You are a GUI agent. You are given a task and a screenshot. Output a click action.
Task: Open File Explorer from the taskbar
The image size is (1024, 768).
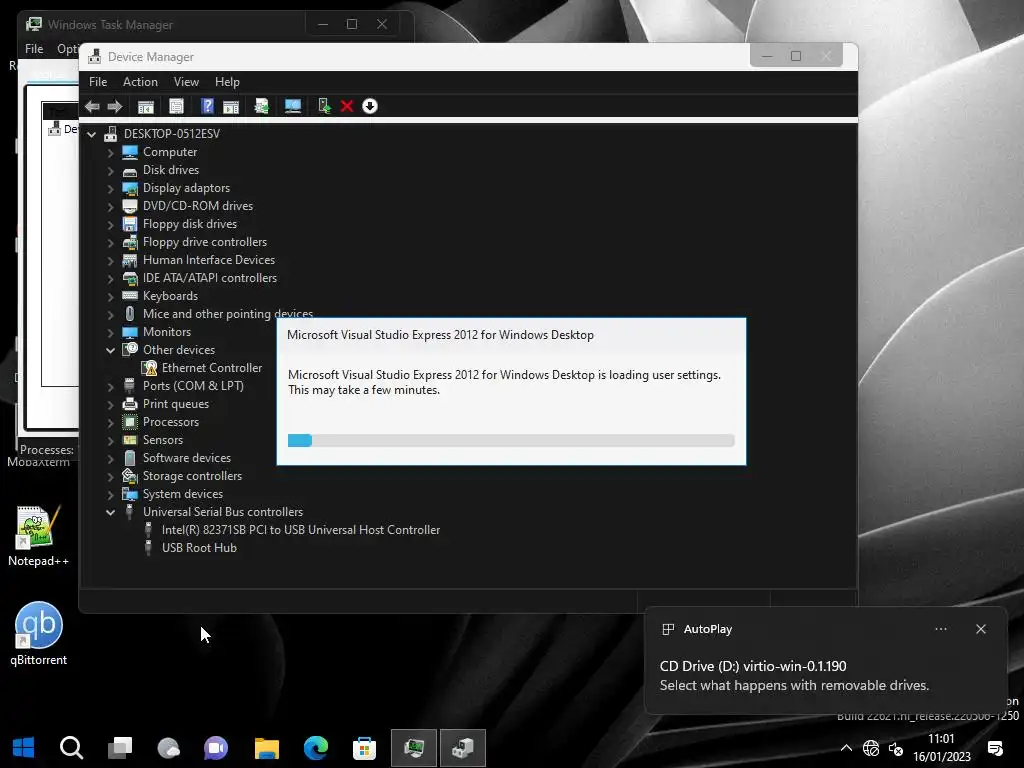pyautogui.click(x=266, y=748)
